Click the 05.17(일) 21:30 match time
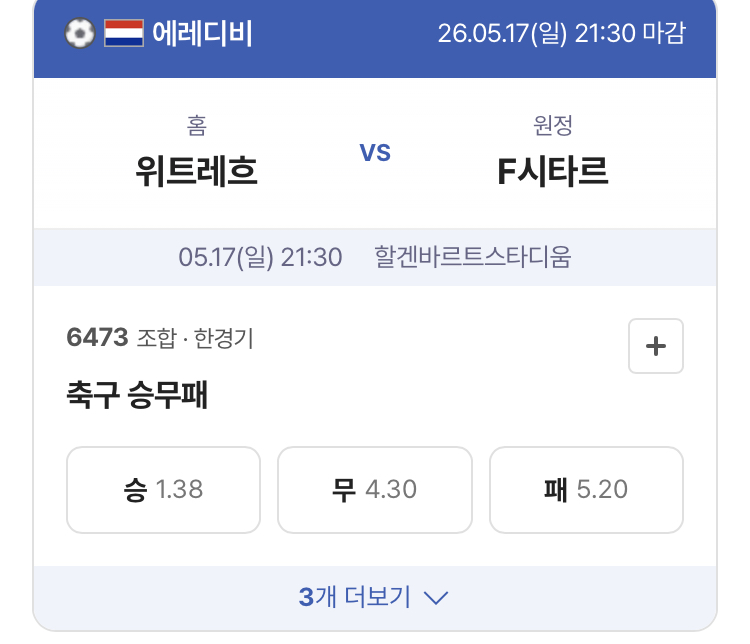 tap(260, 257)
